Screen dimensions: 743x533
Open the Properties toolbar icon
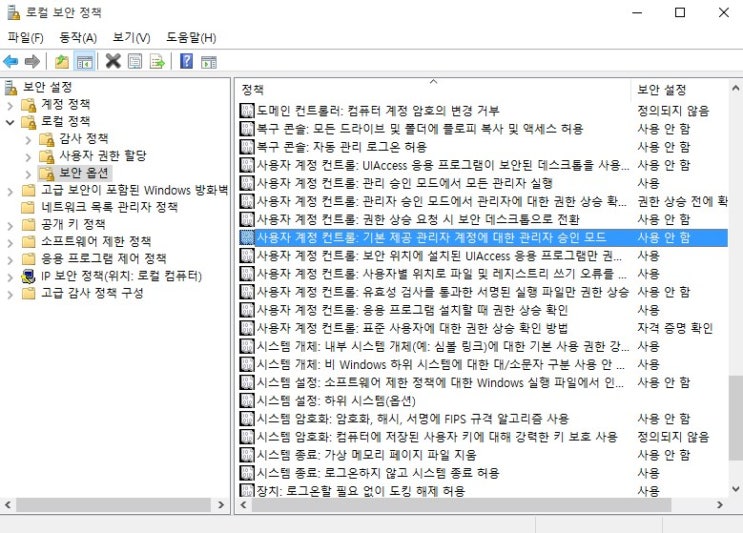(135, 62)
